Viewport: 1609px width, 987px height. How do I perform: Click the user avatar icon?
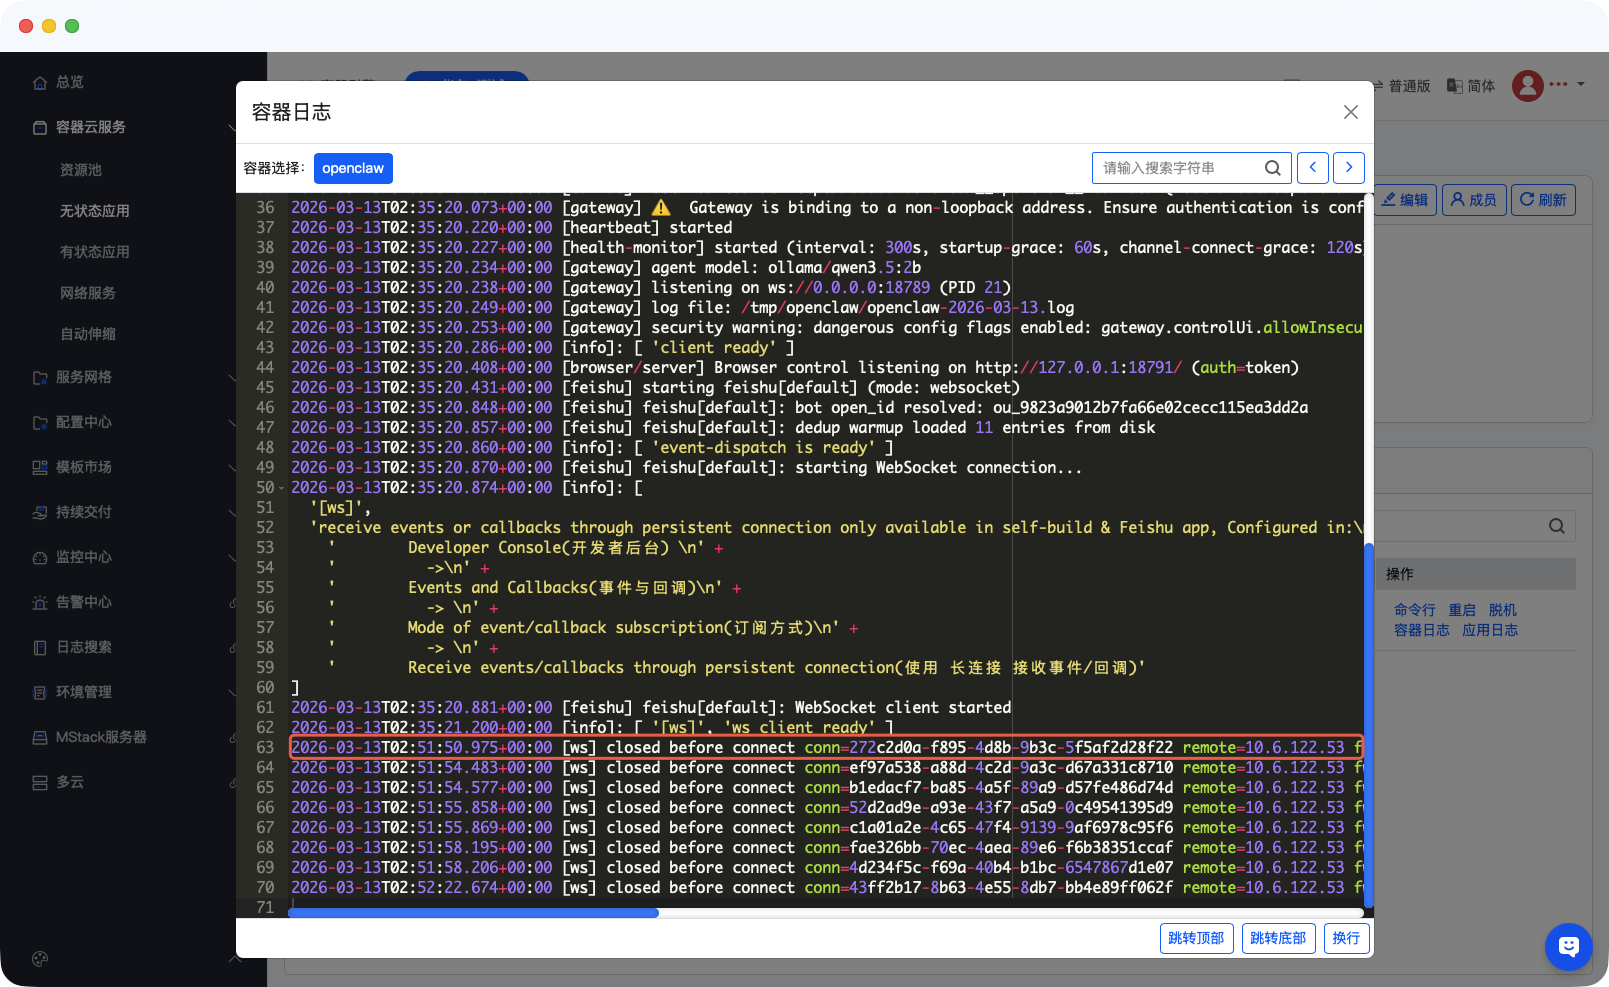(x=1527, y=86)
